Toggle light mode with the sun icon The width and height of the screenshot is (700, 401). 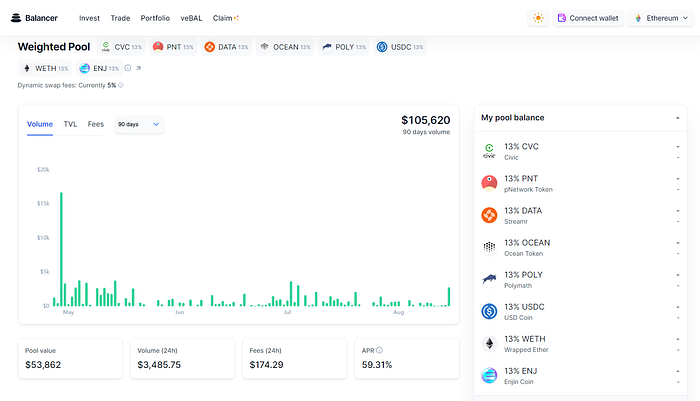point(539,18)
